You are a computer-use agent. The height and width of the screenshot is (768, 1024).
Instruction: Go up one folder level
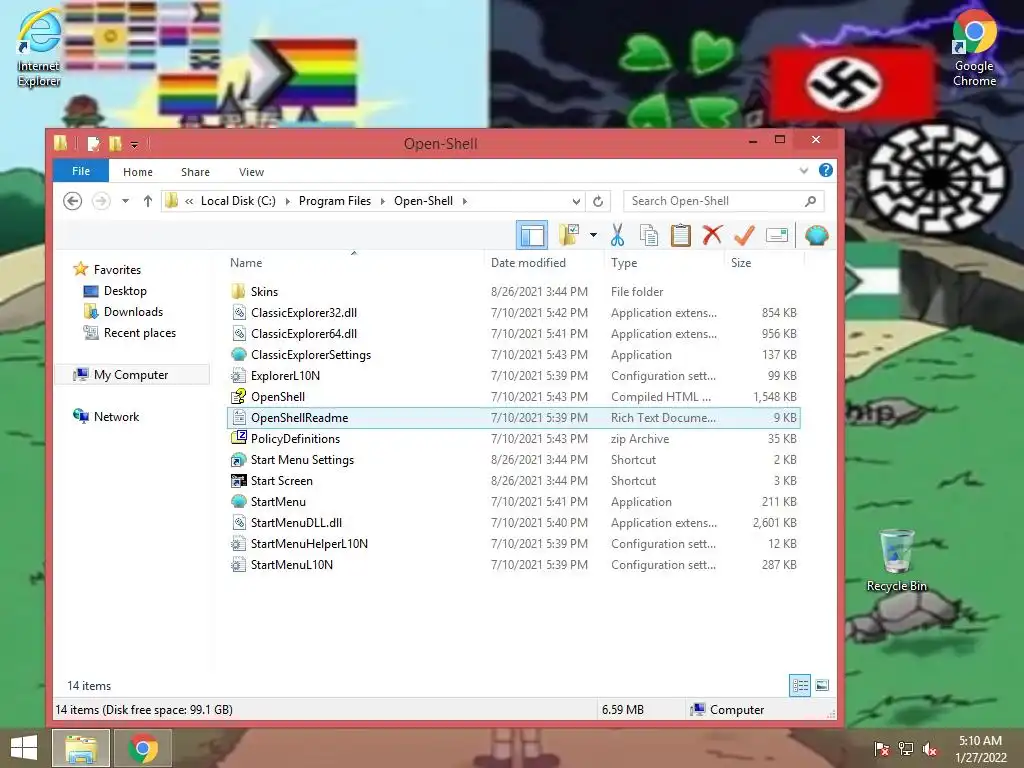coord(148,201)
